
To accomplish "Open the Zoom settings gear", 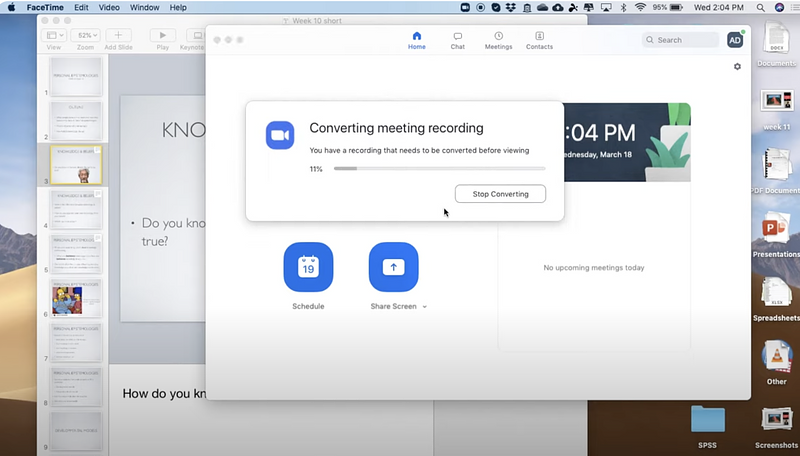I will click(737, 67).
